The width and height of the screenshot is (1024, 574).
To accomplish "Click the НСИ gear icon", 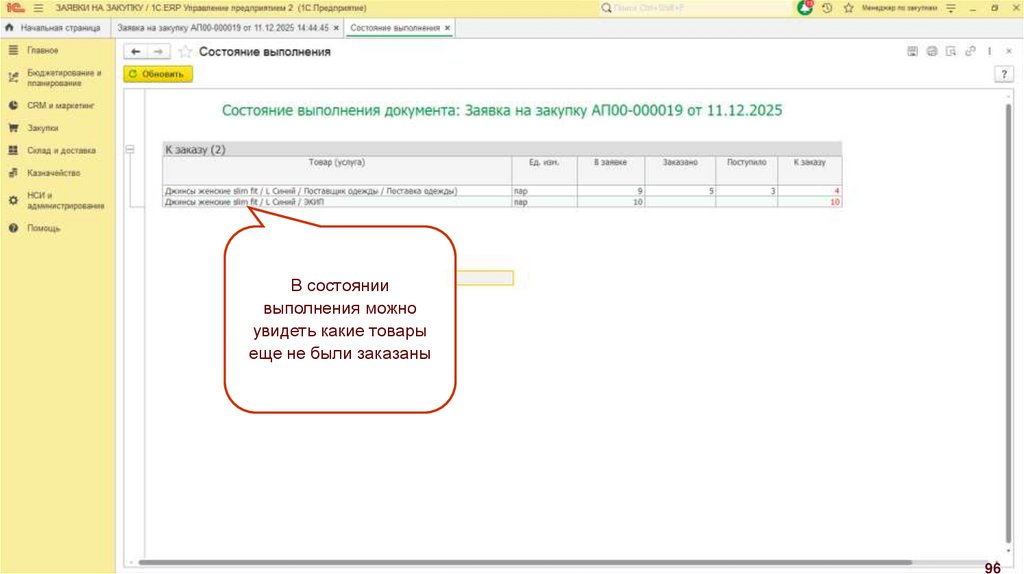I will click(13, 200).
